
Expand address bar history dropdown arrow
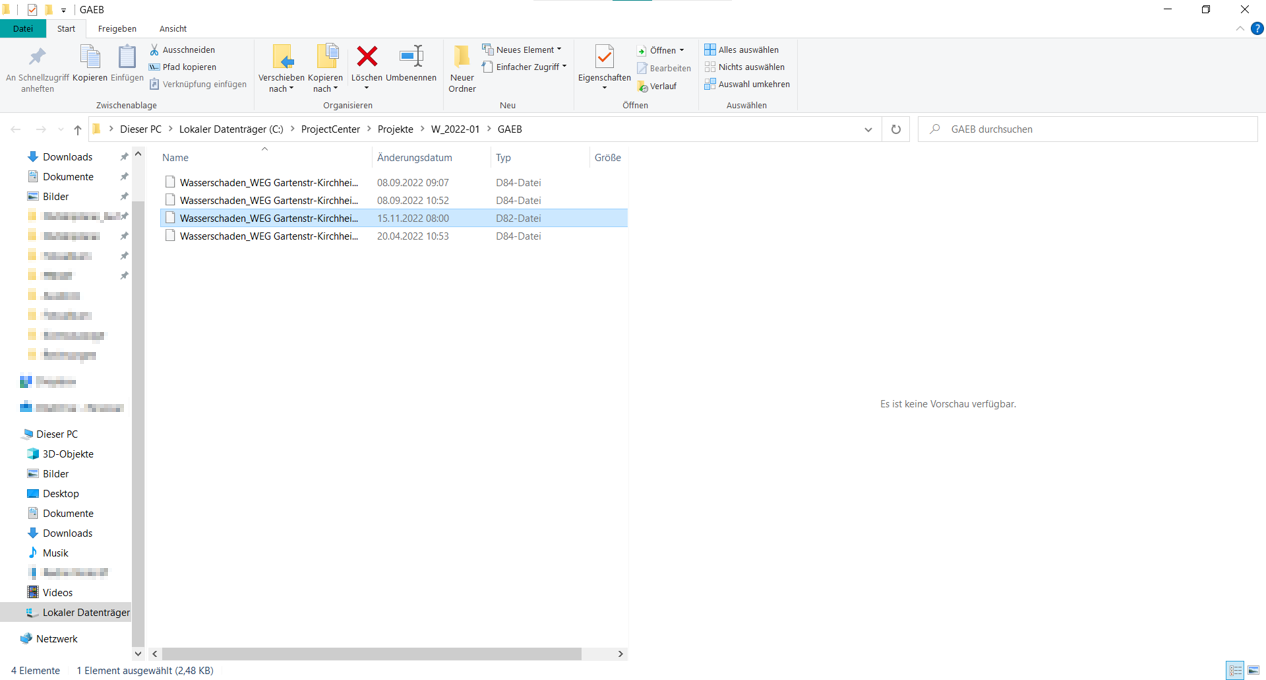[868, 129]
